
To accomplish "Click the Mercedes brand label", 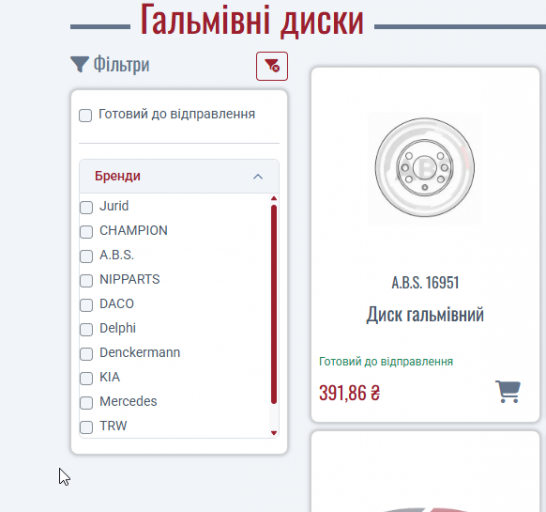I will 128,401.
